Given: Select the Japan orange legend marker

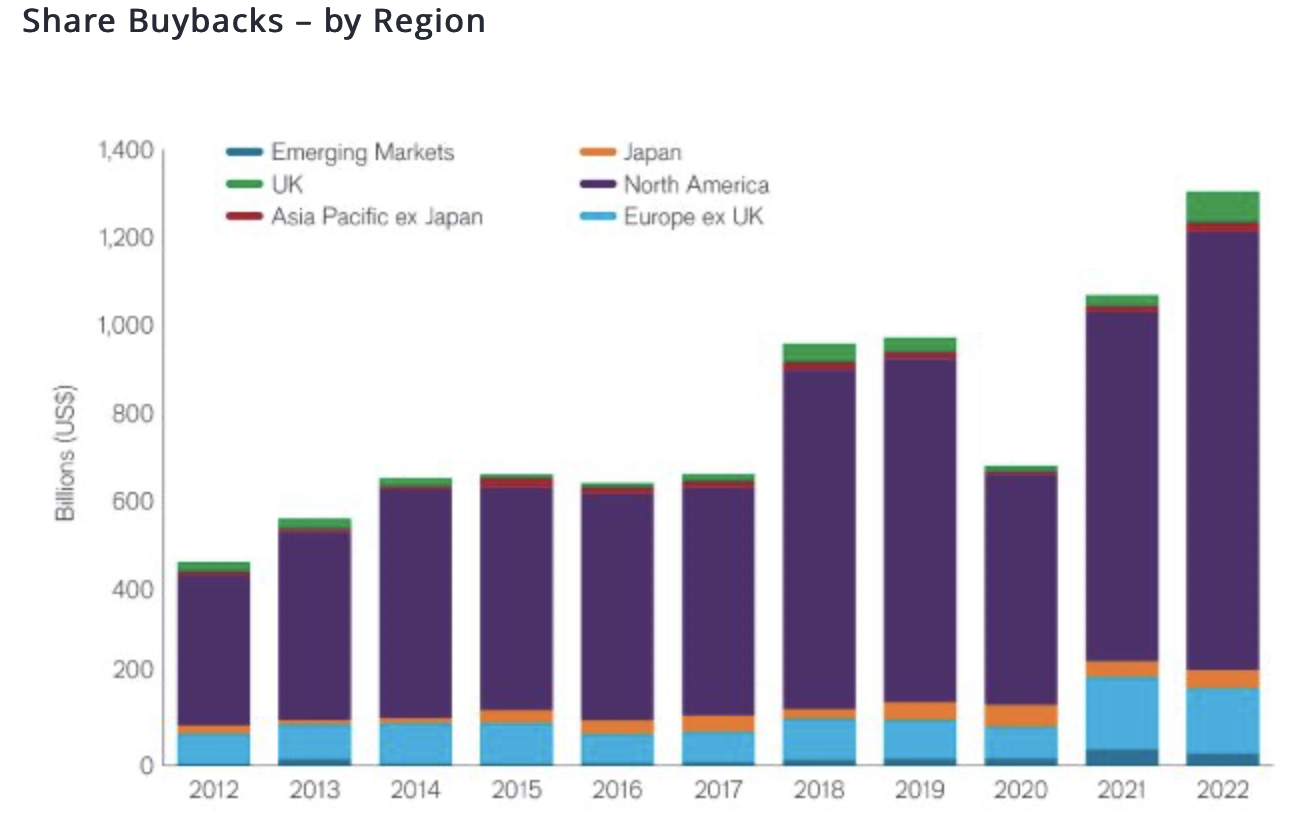Looking at the screenshot, I should (x=598, y=153).
